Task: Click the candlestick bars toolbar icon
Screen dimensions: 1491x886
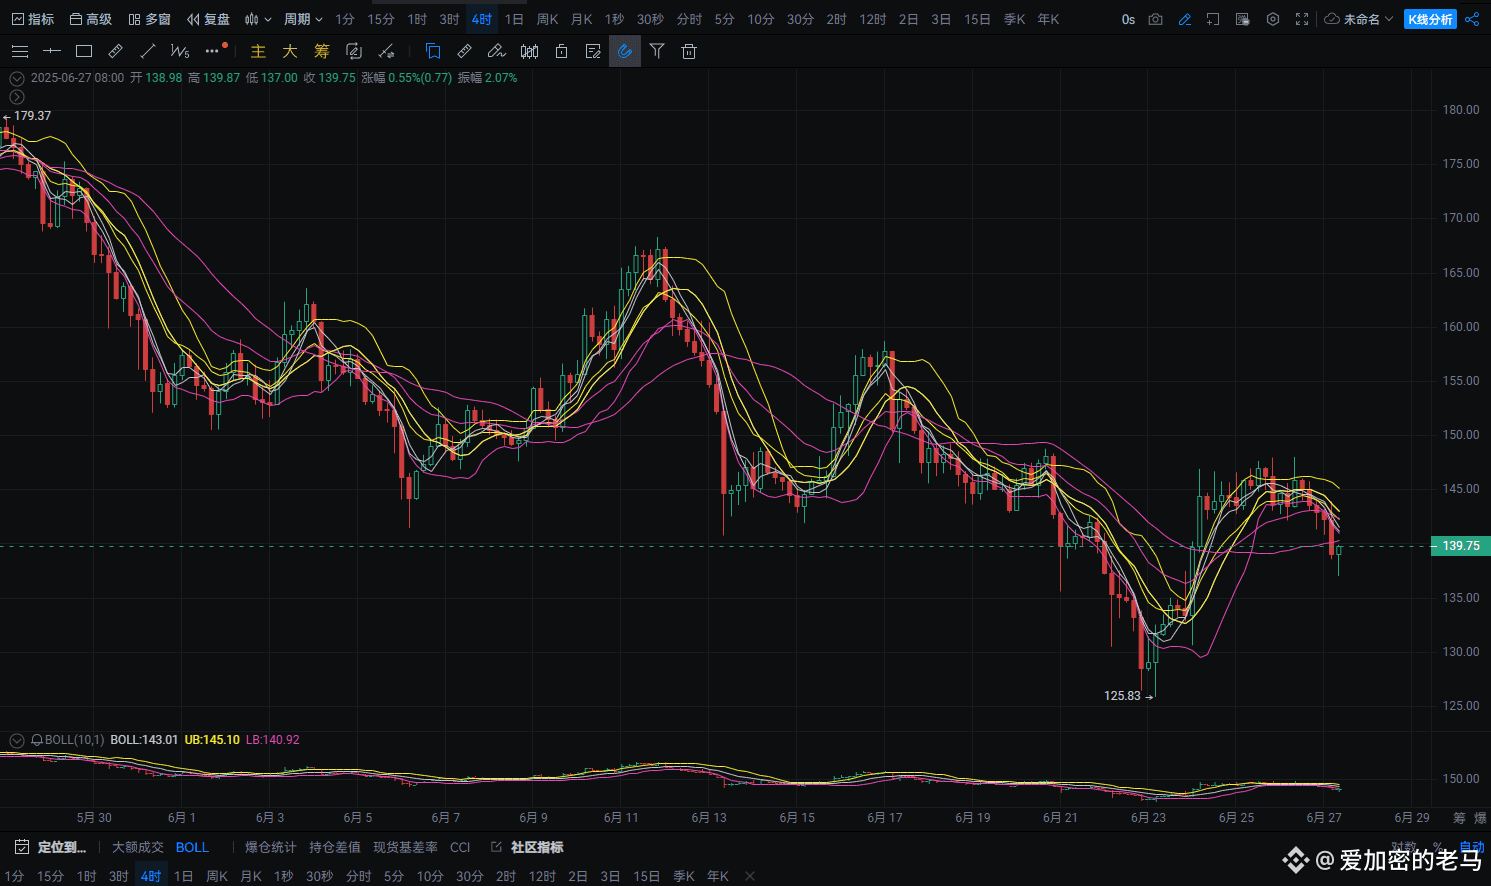Action: click(529, 51)
